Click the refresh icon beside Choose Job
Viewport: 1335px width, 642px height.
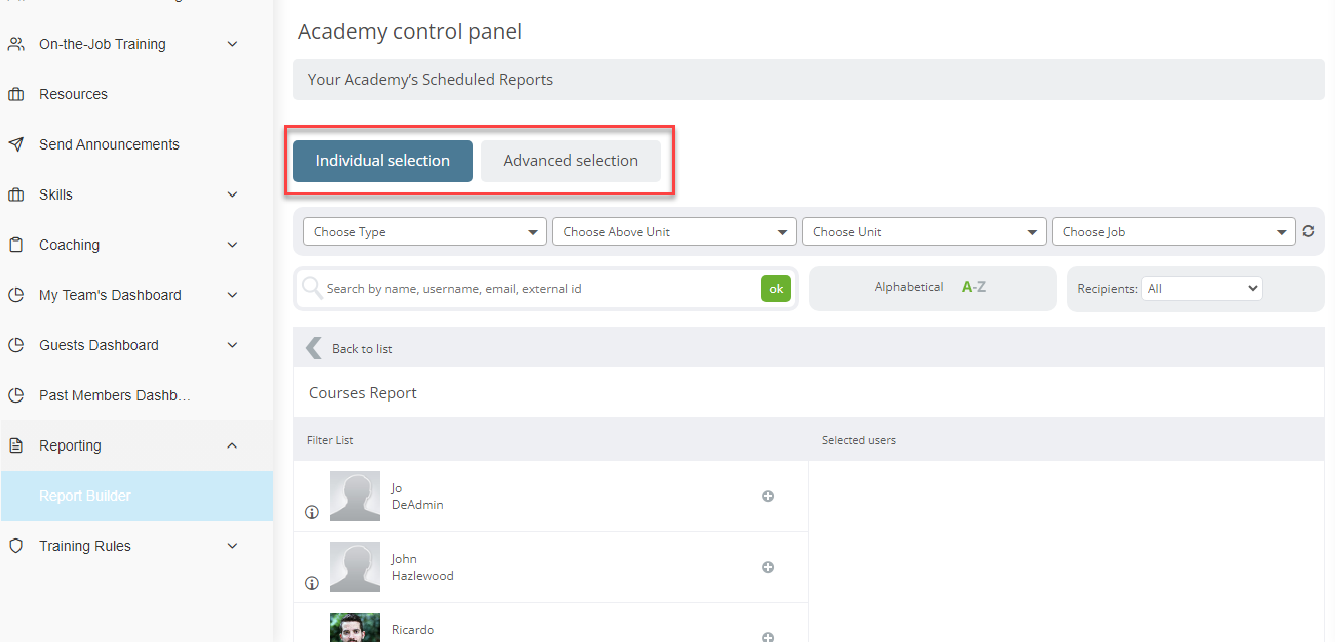click(1309, 231)
